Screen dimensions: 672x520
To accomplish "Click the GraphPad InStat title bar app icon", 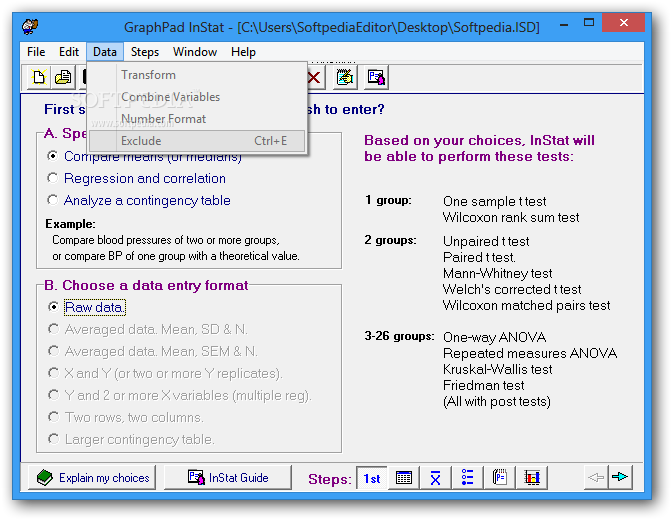I will (30, 26).
